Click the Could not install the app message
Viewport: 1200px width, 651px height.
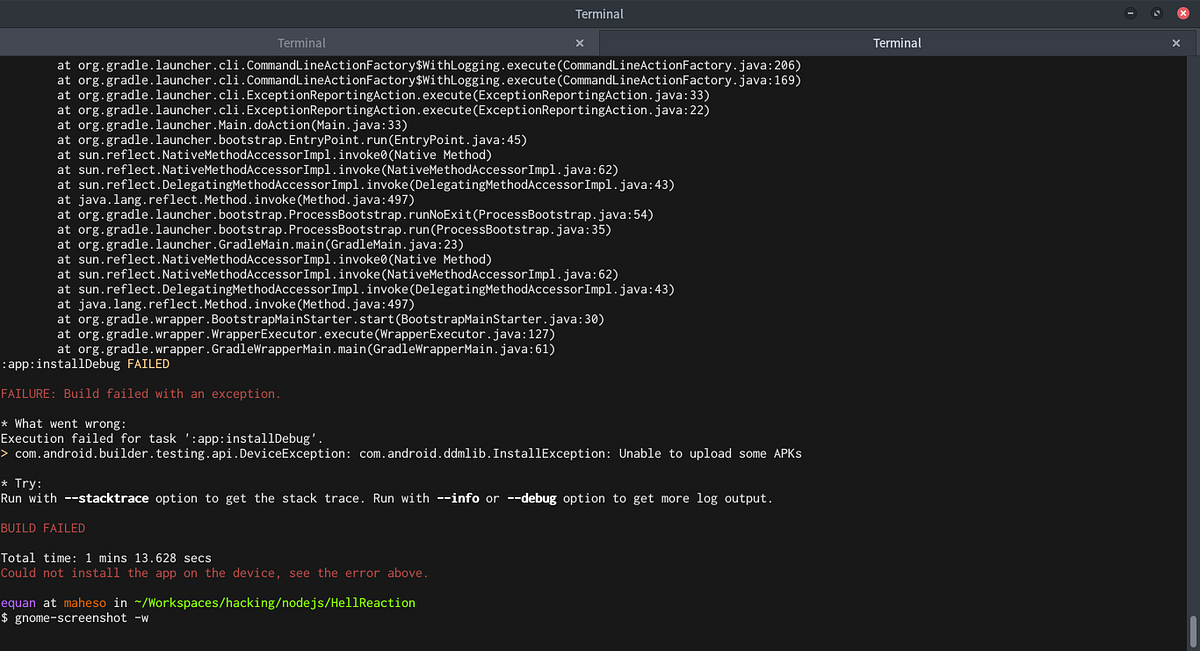pos(215,572)
